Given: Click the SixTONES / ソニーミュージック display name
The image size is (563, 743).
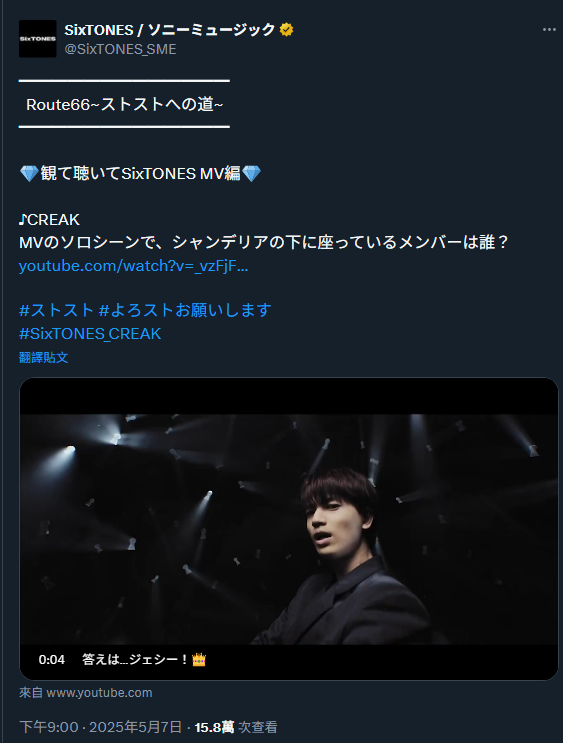Looking at the screenshot, I should click(x=169, y=30).
